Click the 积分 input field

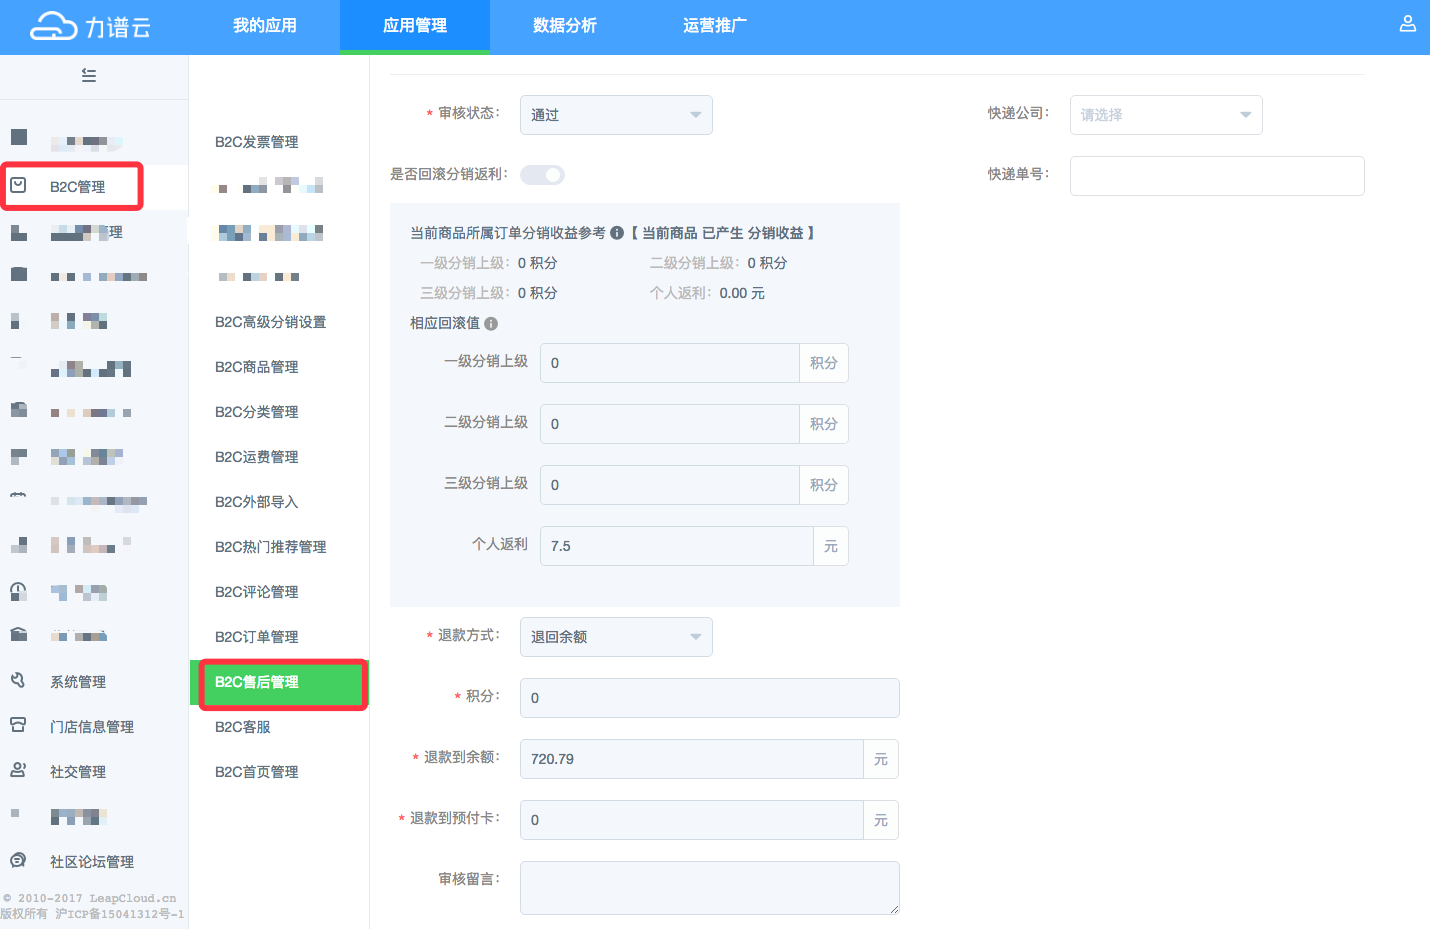709,698
